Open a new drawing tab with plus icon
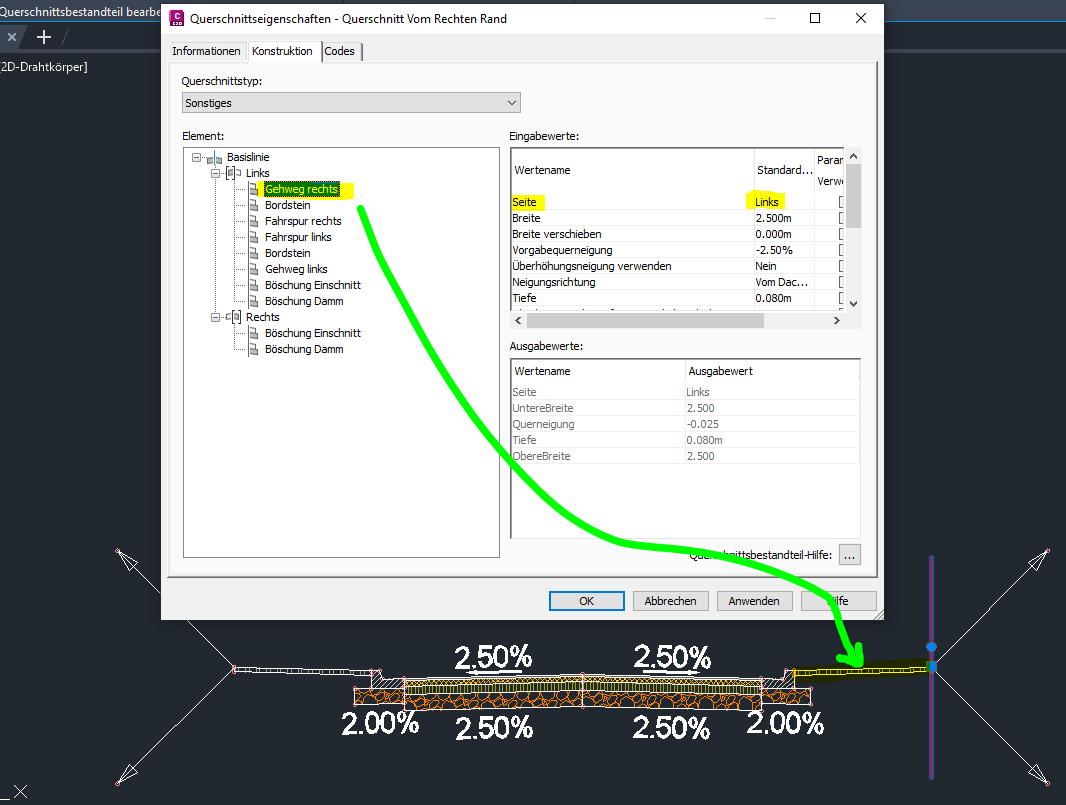Viewport: 1066px width, 805px height. 44,37
